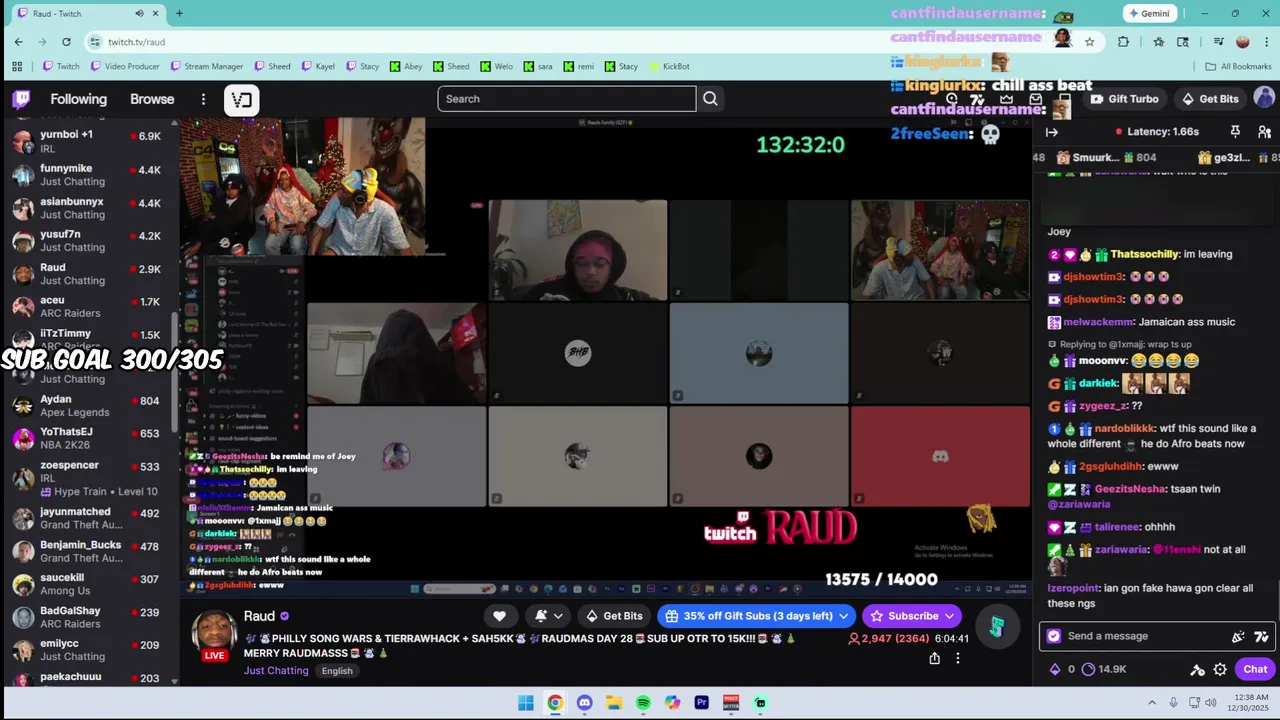The image size is (1280, 720).
Task: Open chat community users list icon
Action: [1264, 132]
